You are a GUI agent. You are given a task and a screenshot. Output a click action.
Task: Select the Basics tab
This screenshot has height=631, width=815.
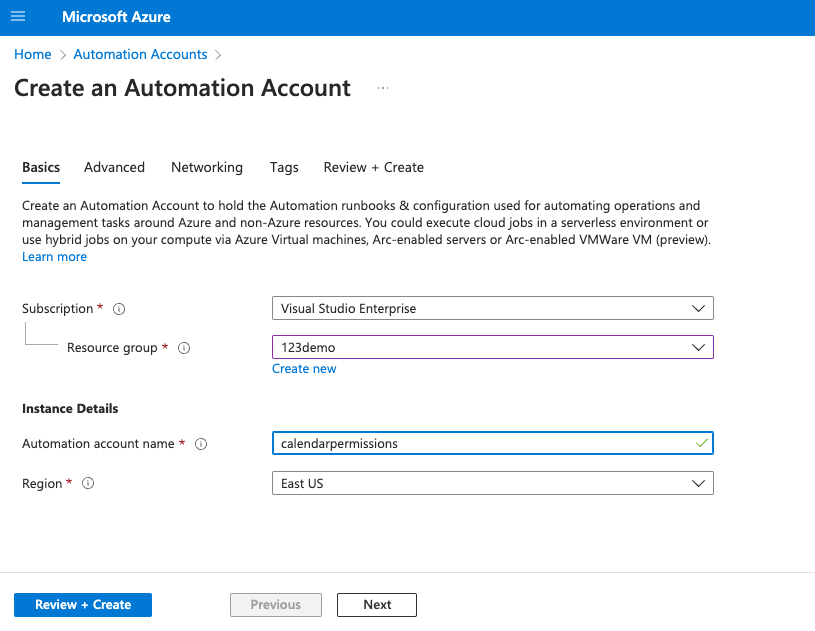pos(41,168)
